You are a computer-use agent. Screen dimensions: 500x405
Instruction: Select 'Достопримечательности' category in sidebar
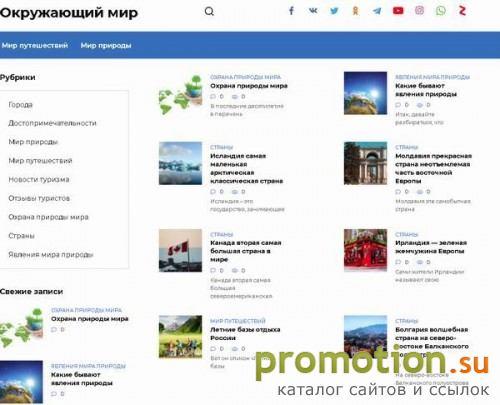pos(52,123)
